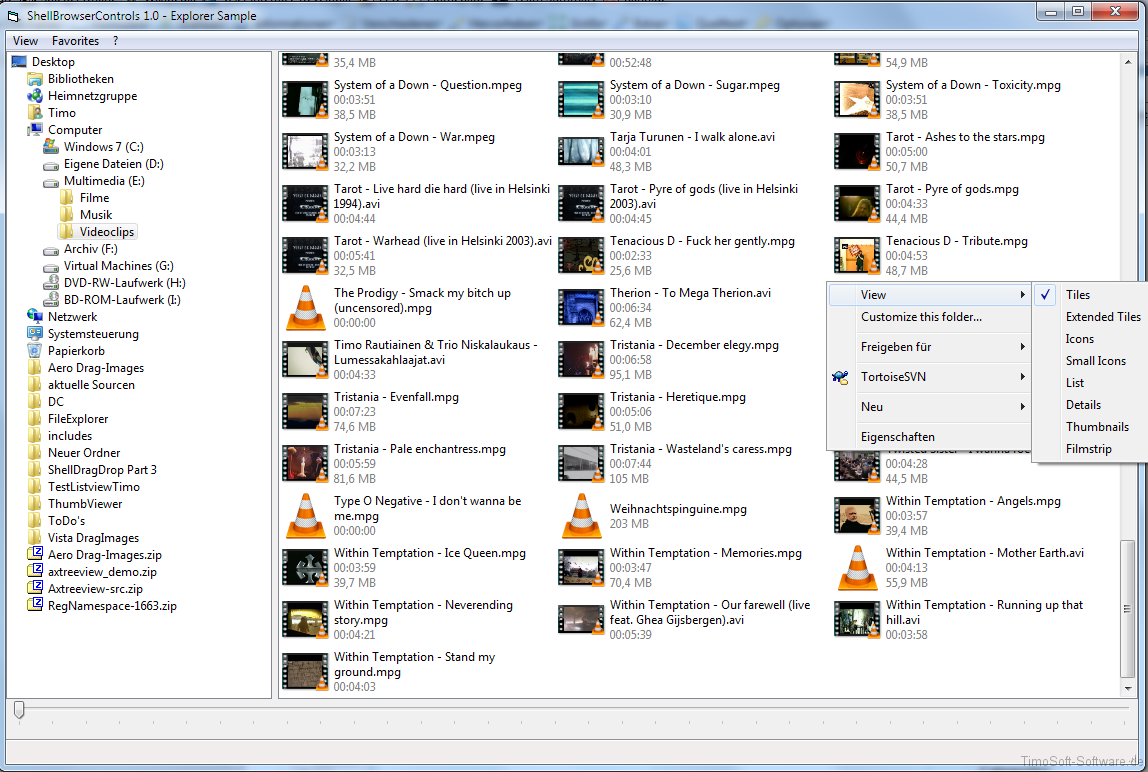
Task: Choose Customize this folder...
Action: (921, 316)
